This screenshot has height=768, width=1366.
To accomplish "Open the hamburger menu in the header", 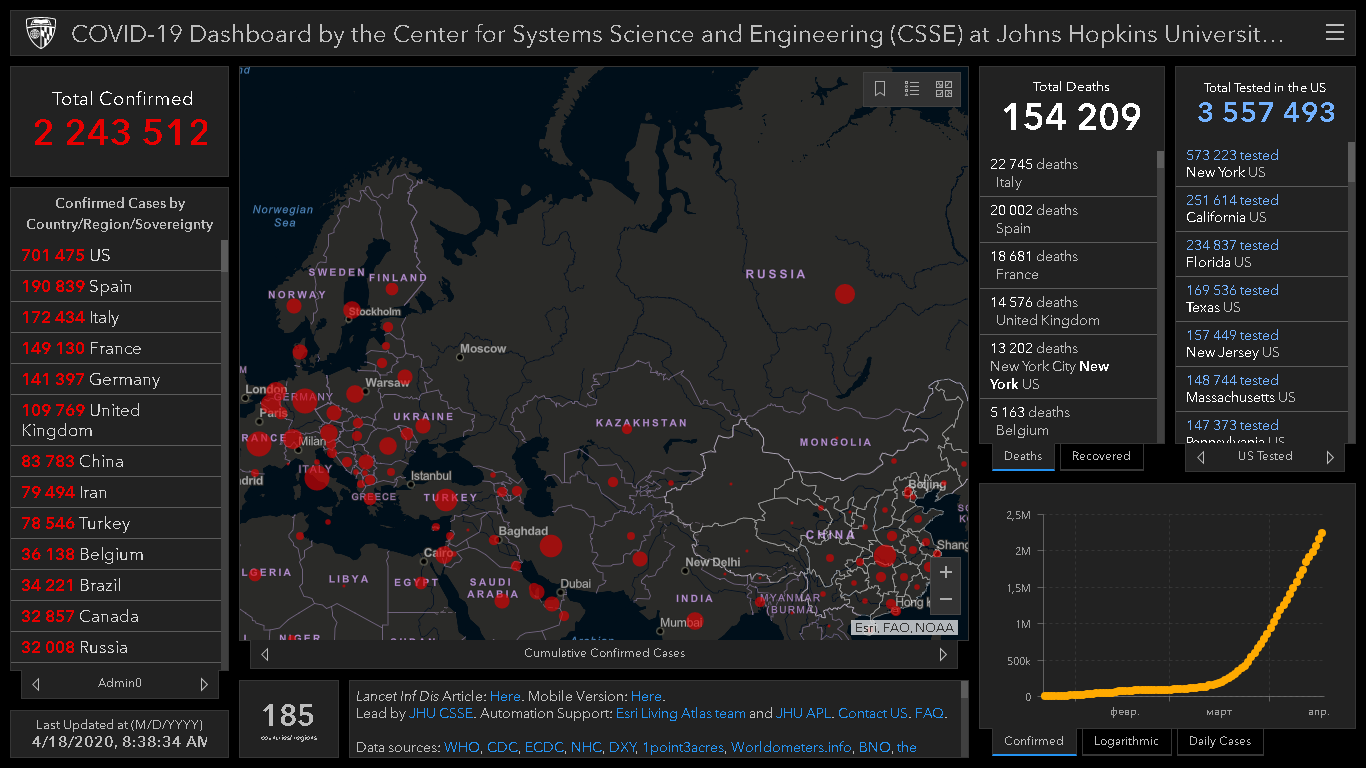I will (1334, 33).
